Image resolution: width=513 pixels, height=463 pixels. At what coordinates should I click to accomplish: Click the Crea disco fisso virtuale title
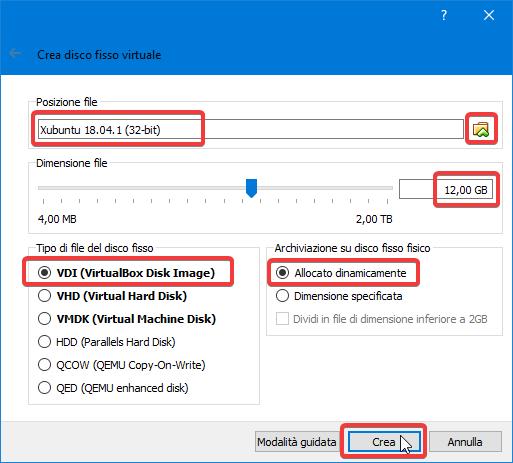tap(99, 55)
